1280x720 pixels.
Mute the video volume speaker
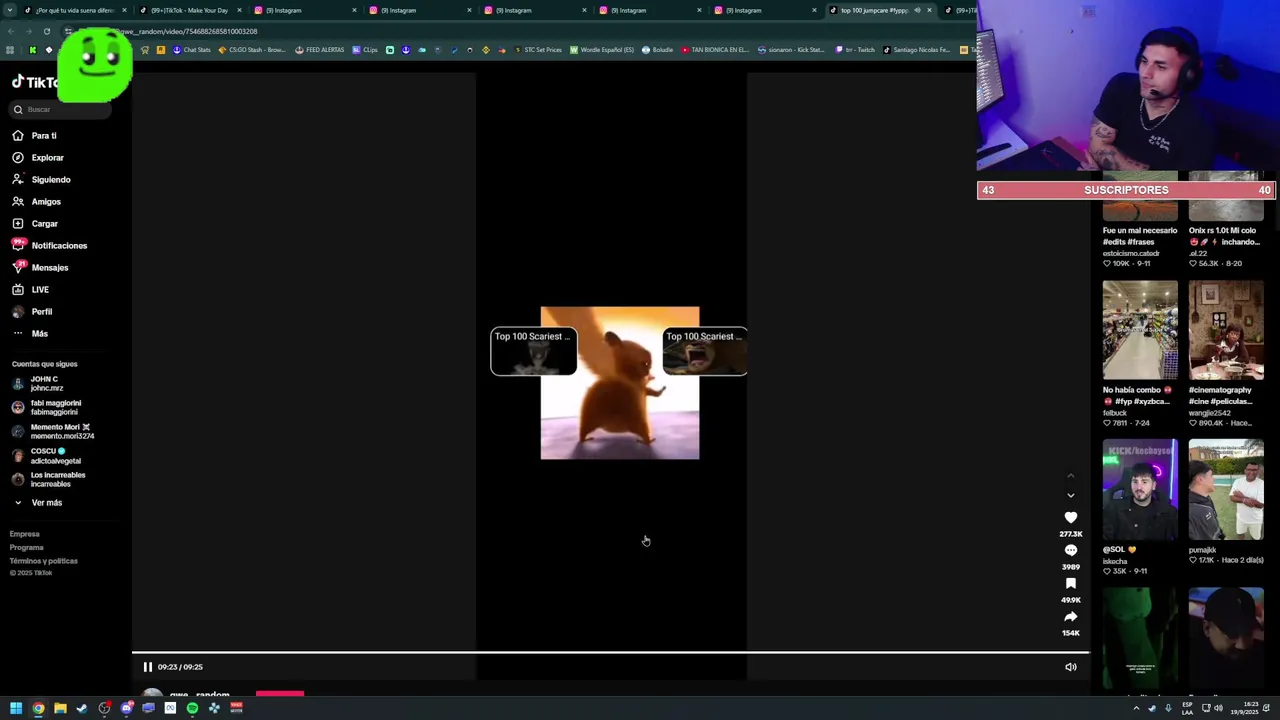click(1070, 667)
